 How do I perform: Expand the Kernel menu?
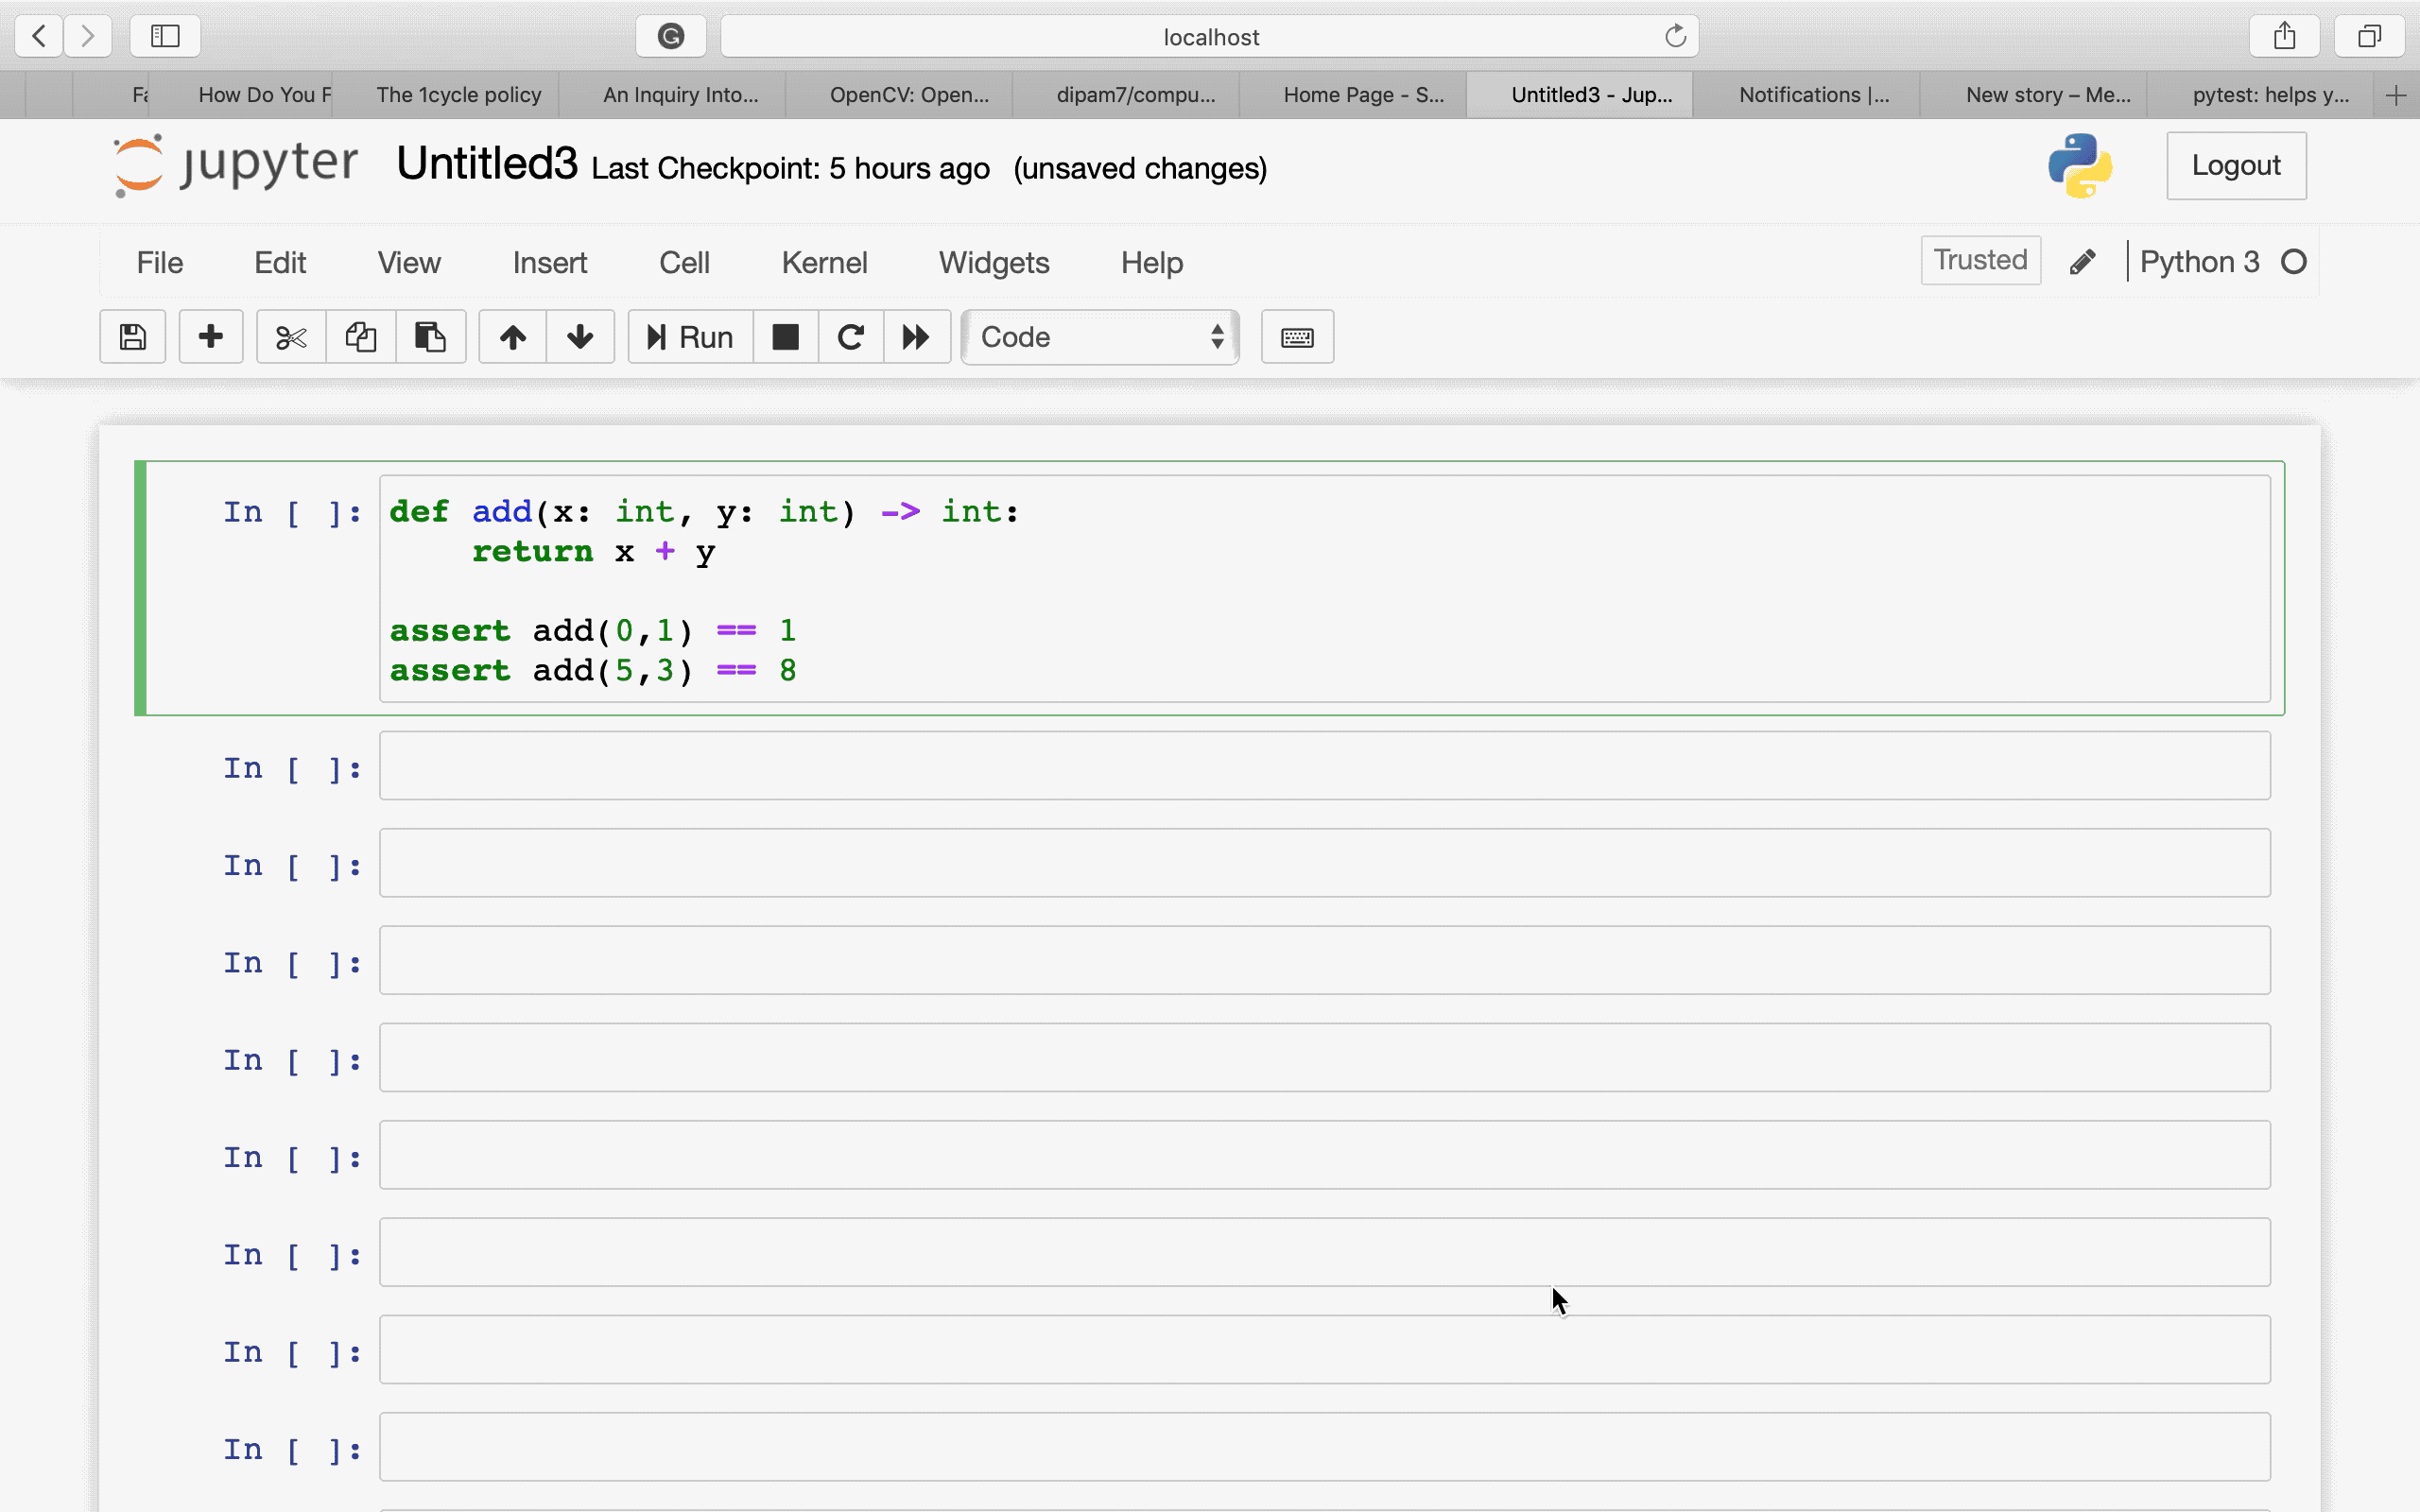[x=823, y=262]
